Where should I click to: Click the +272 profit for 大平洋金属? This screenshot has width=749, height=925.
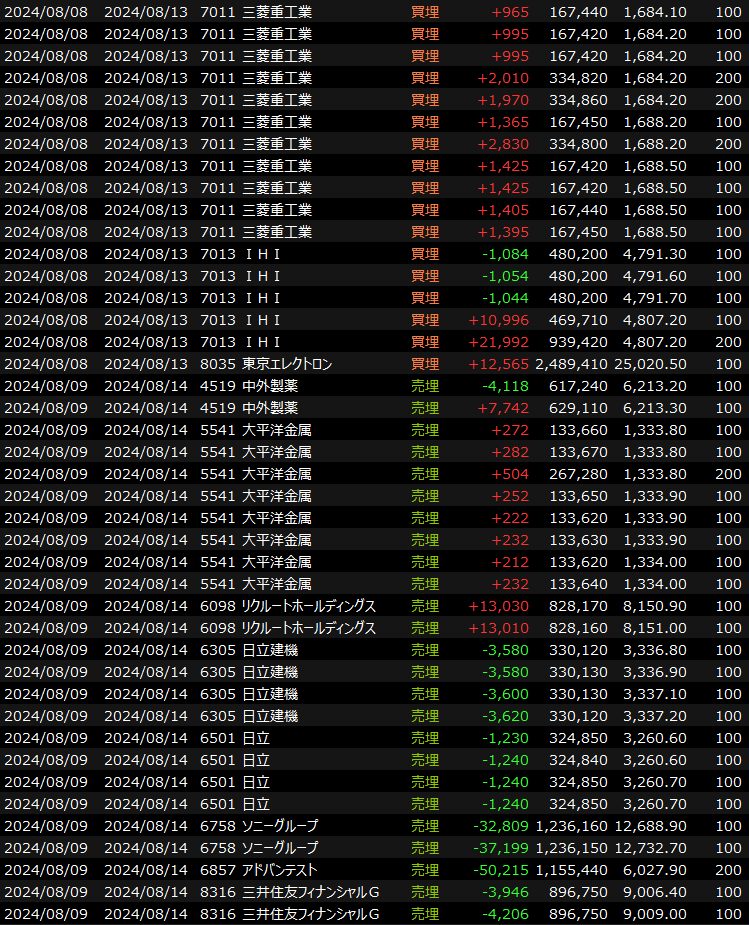(x=509, y=430)
